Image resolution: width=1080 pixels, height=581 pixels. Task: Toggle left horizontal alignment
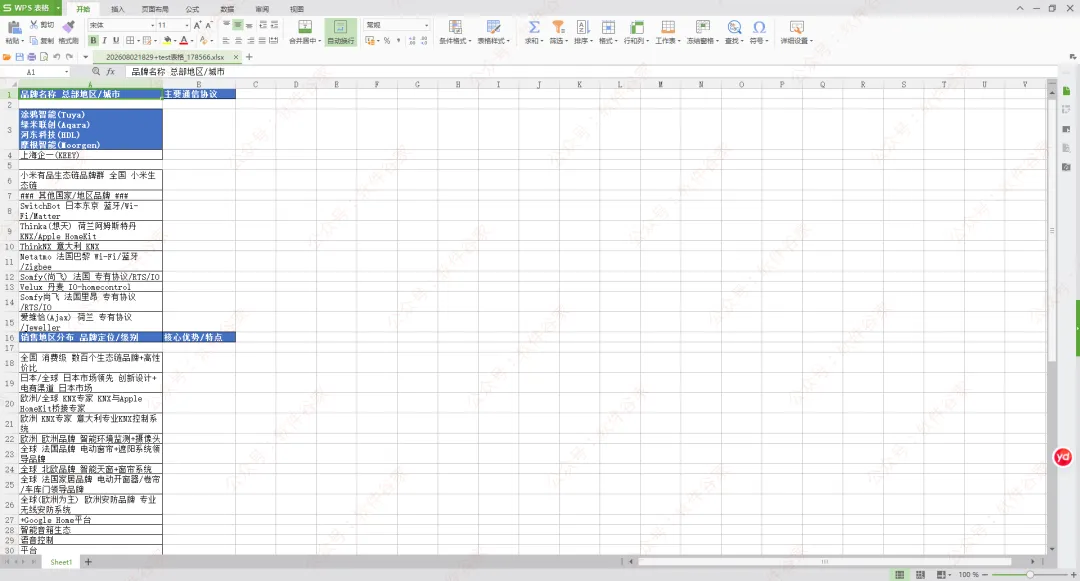click(x=227, y=41)
